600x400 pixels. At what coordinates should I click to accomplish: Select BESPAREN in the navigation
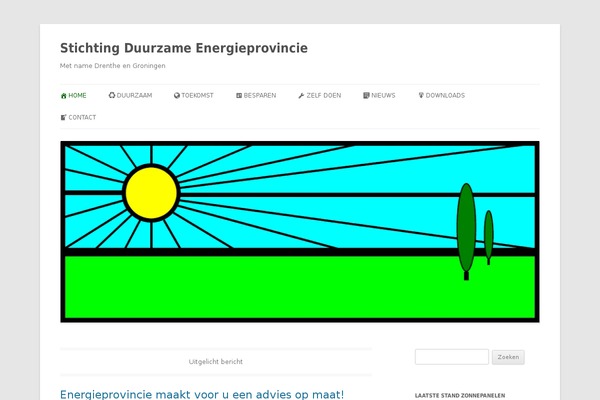coord(256,96)
